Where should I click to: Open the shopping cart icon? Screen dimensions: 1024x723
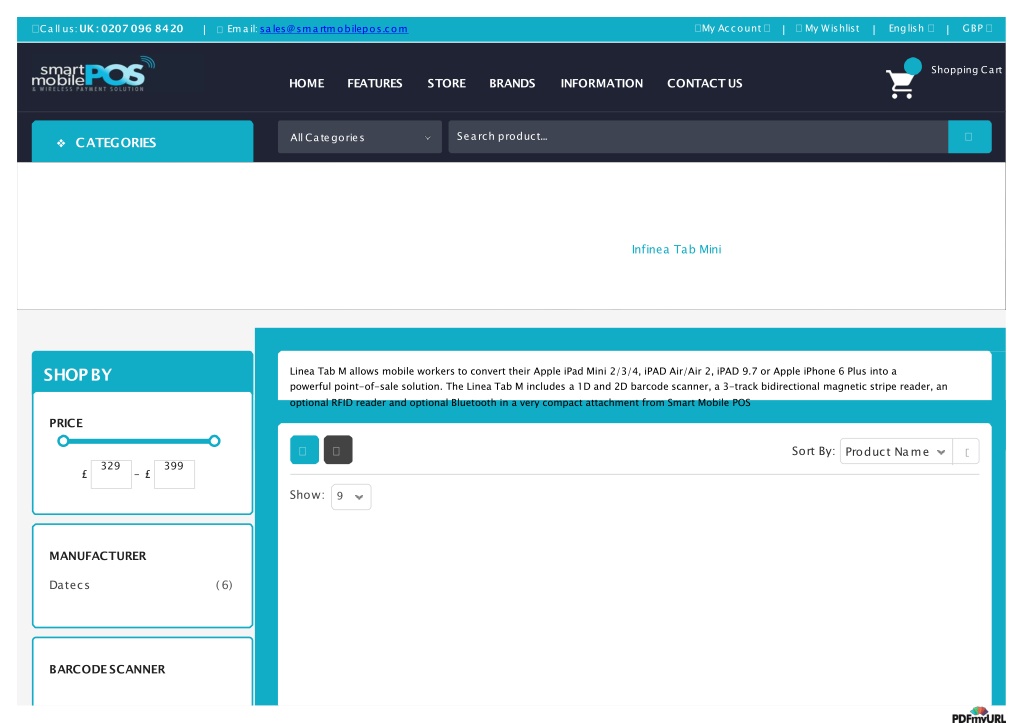tap(901, 84)
